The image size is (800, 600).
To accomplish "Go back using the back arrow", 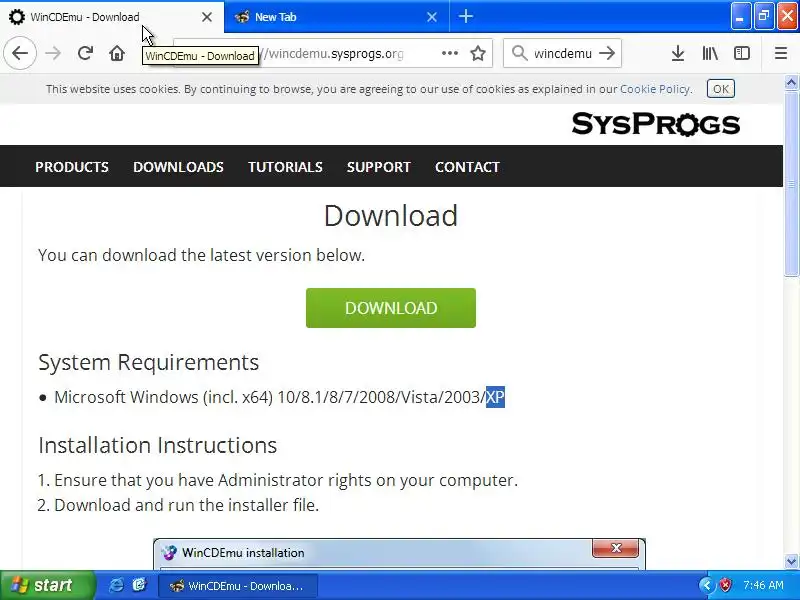I will [x=20, y=53].
